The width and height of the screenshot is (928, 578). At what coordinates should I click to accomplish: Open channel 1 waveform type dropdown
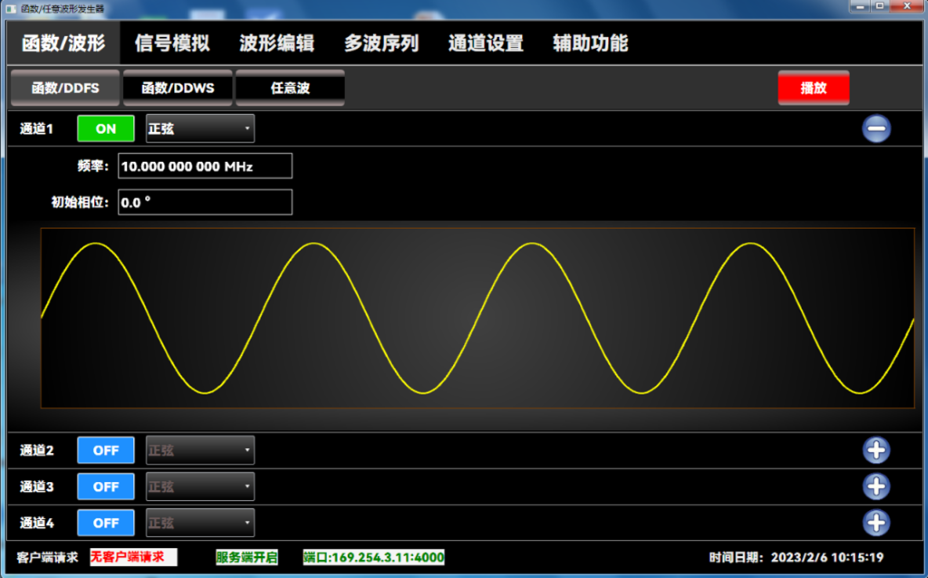tap(200, 129)
